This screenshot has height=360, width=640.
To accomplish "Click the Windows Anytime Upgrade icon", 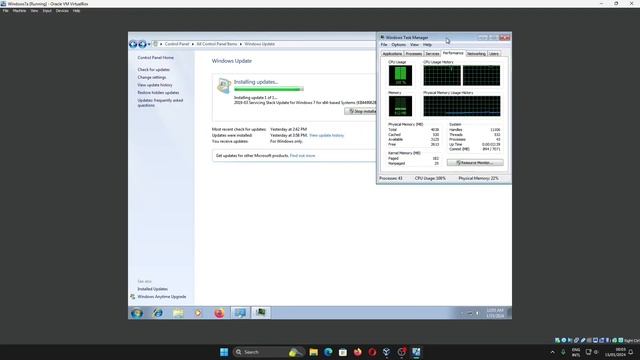I will point(133,297).
